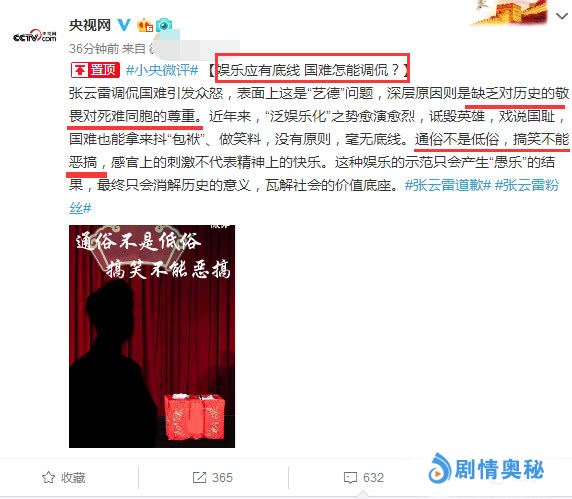The width and height of the screenshot is (572, 499).
Task: Click the repost share icon
Action: coord(199,477)
